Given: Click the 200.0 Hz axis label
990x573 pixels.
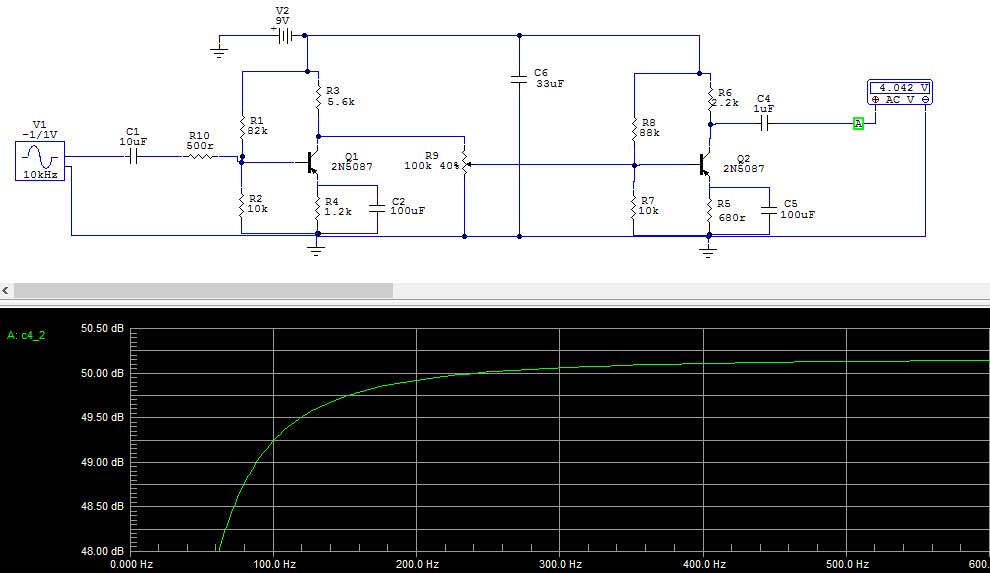Looking at the screenshot, I should click(x=417, y=564).
